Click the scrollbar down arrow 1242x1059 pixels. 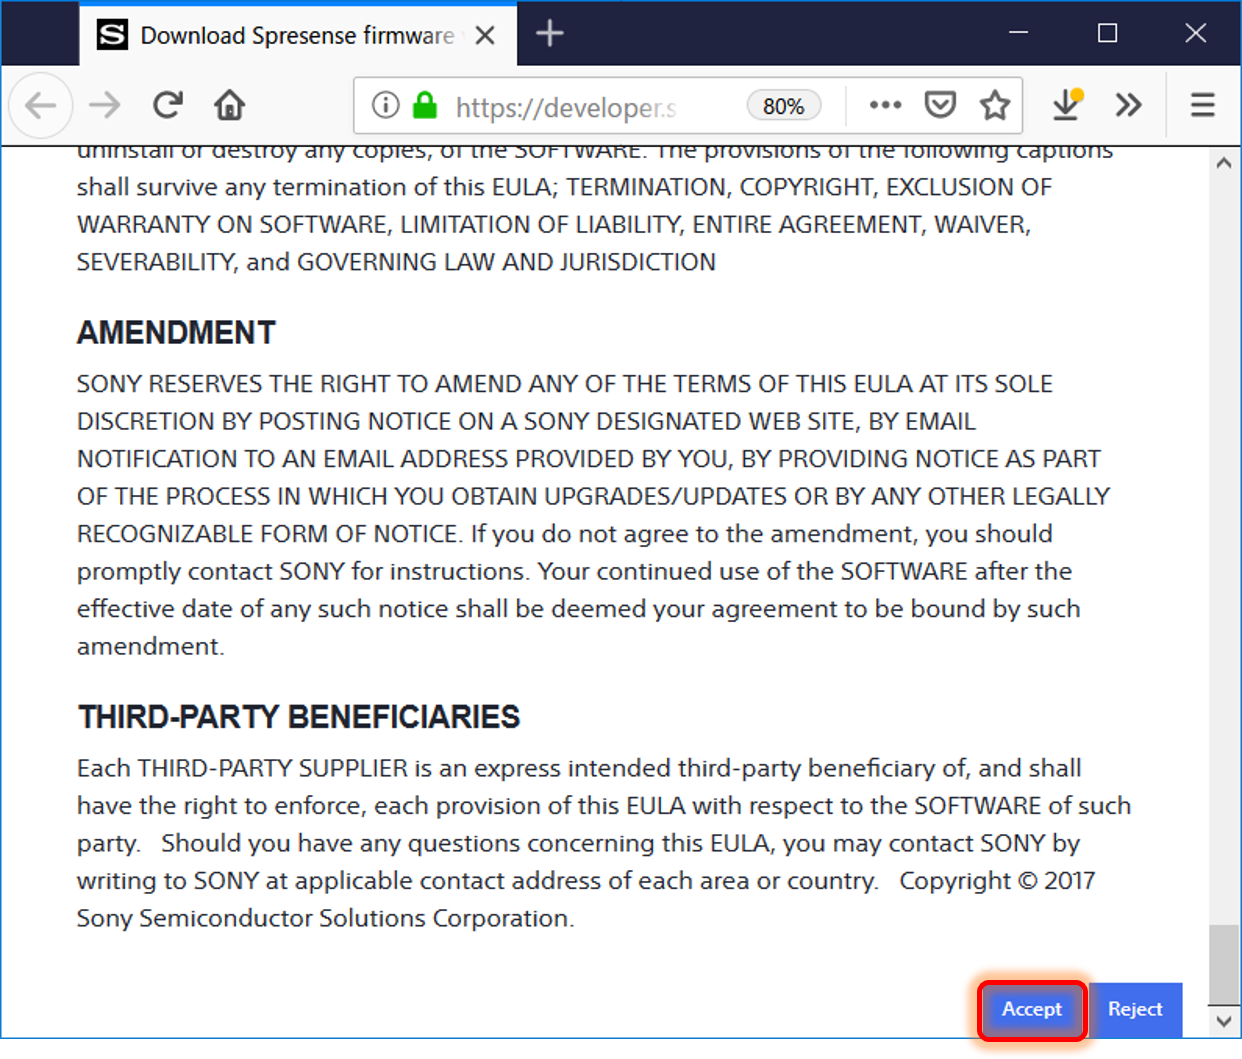click(x=1222, y=1022)
